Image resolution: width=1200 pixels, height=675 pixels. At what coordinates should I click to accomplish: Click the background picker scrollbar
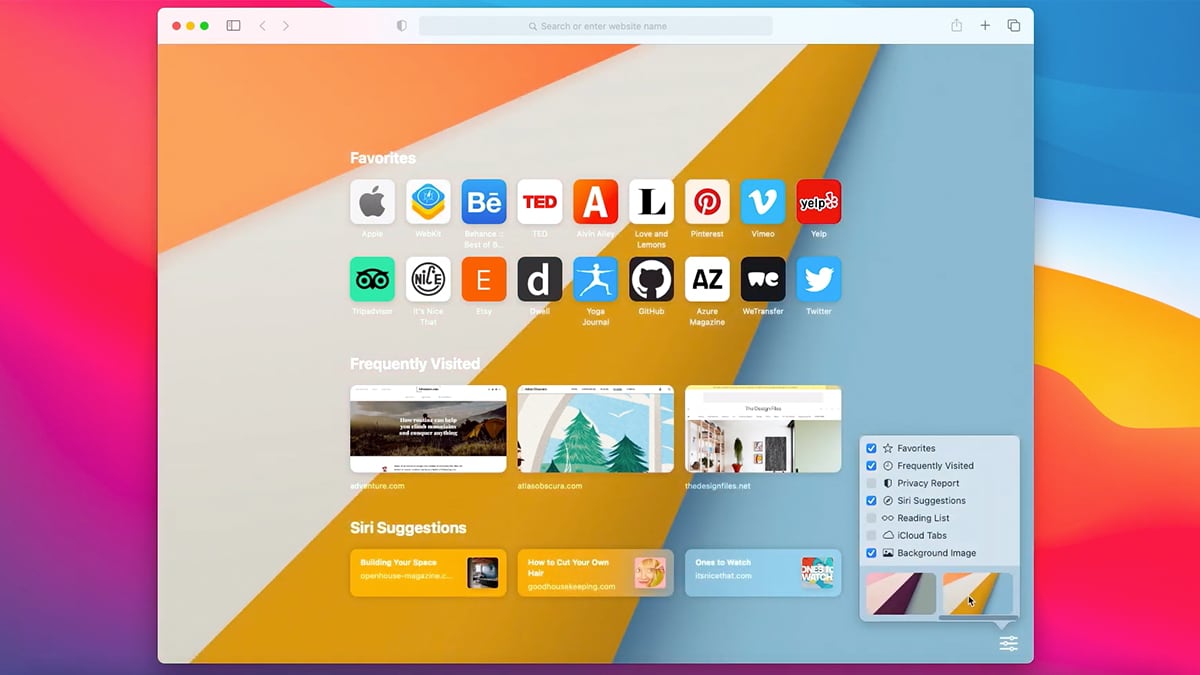pos(976,618)
